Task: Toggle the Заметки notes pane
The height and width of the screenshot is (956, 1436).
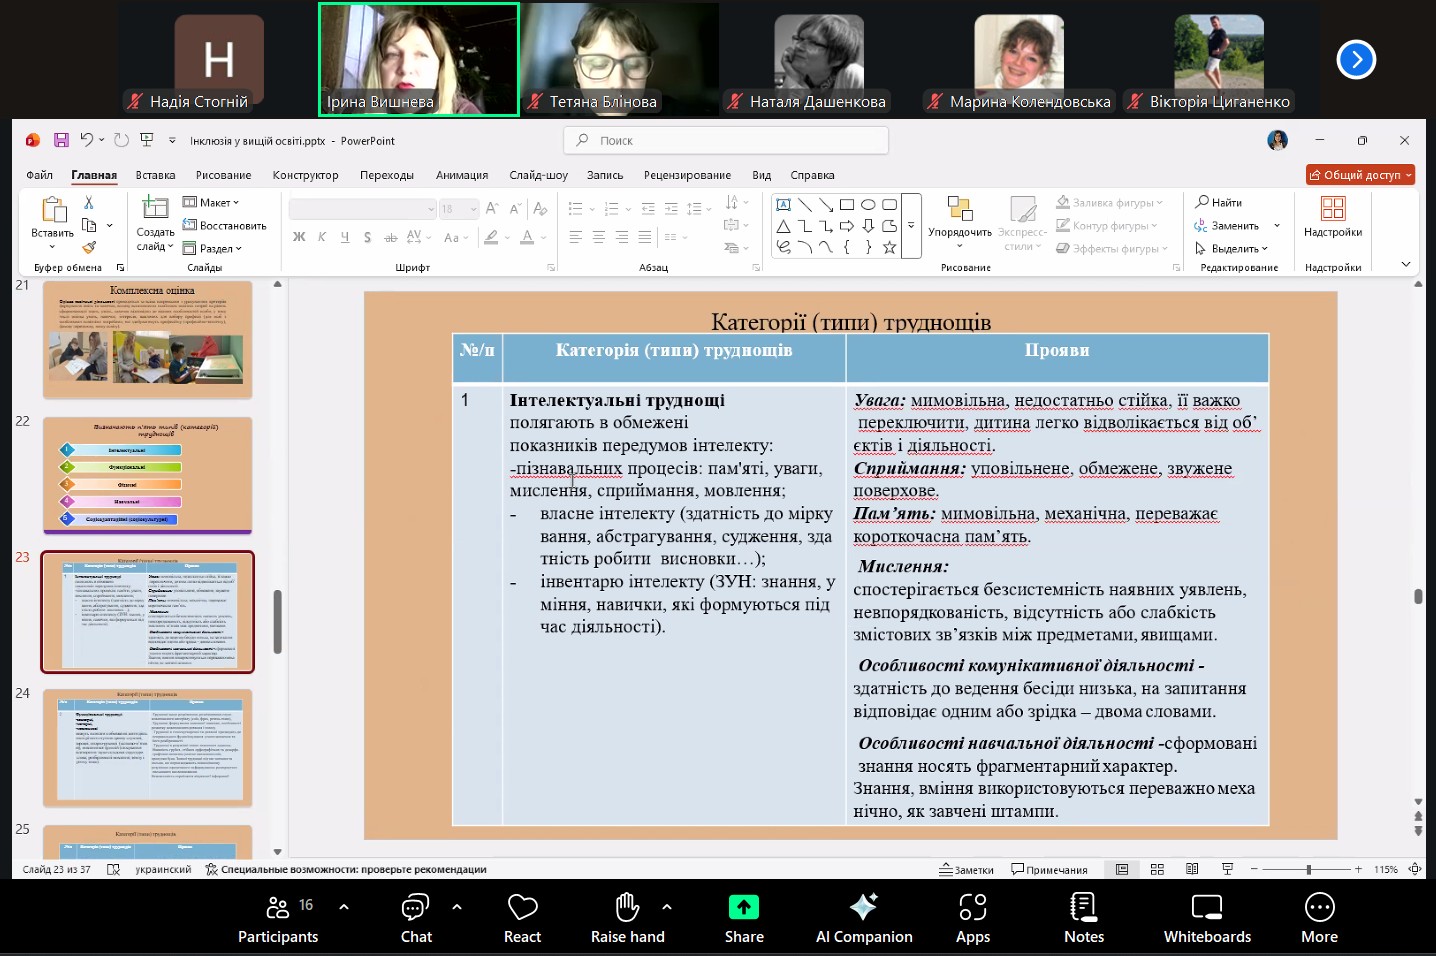Action: point(966,869)
